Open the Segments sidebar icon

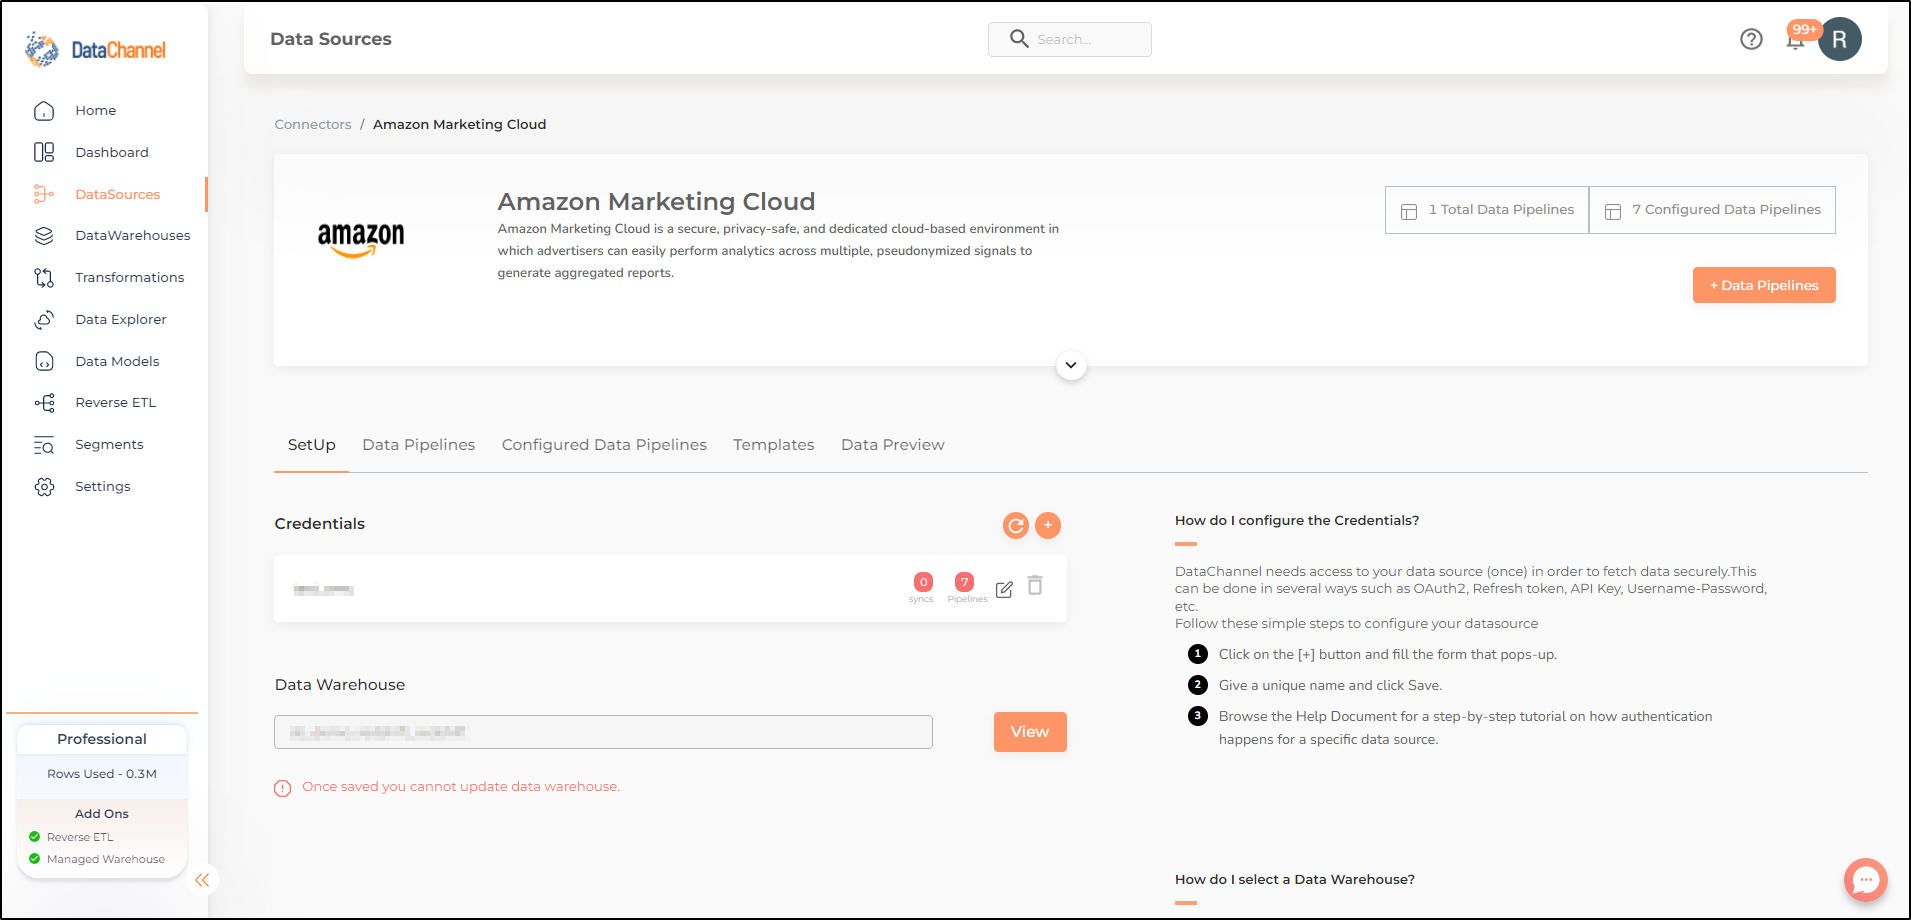(x=44, y=445)
